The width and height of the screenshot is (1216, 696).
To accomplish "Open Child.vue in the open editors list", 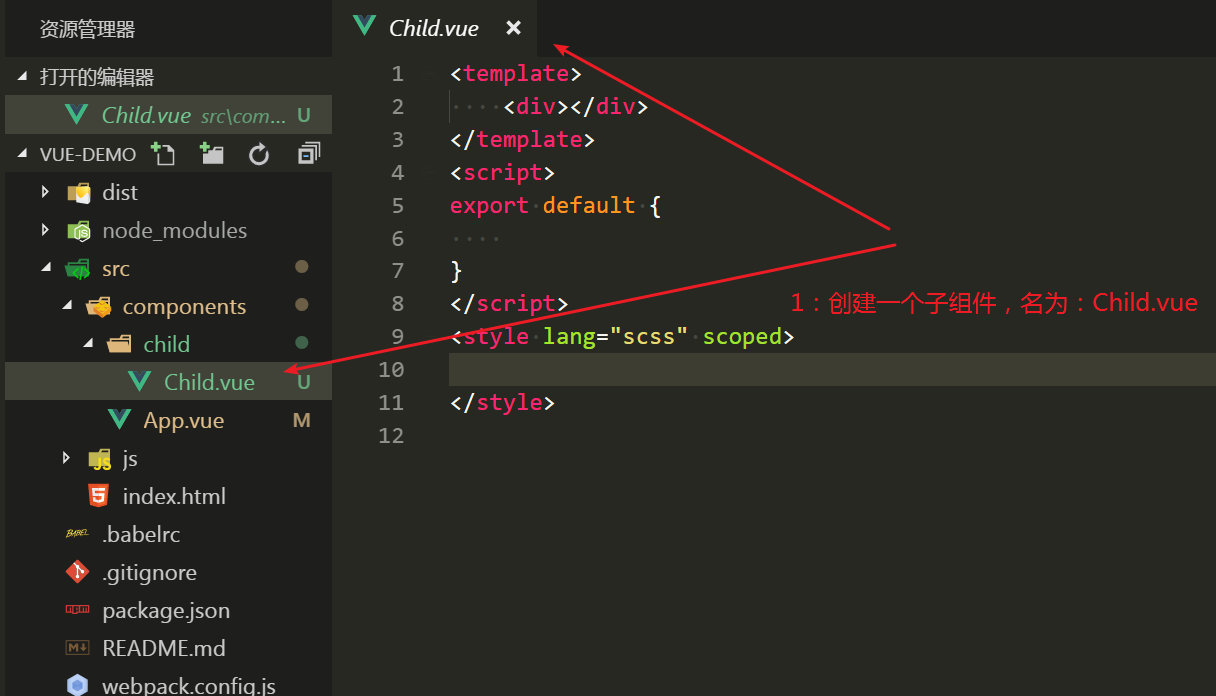I will point(168,115).
